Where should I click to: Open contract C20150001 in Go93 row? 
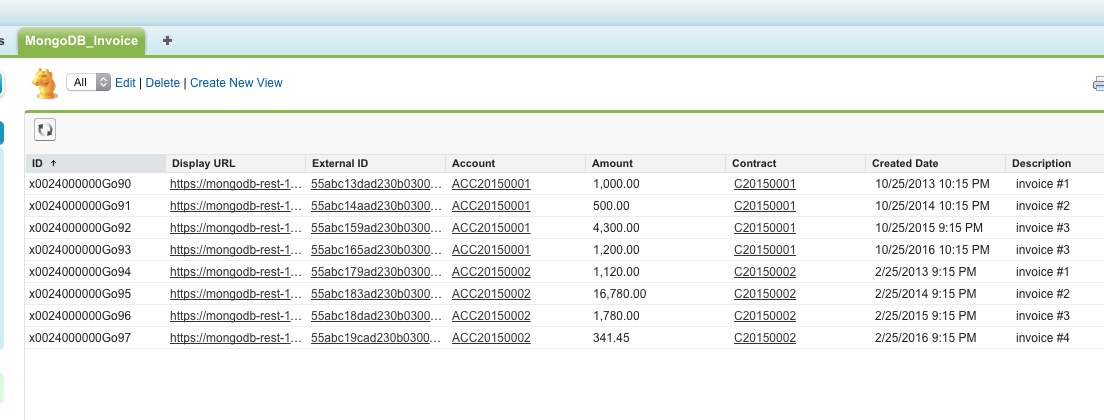pos(765,250)
